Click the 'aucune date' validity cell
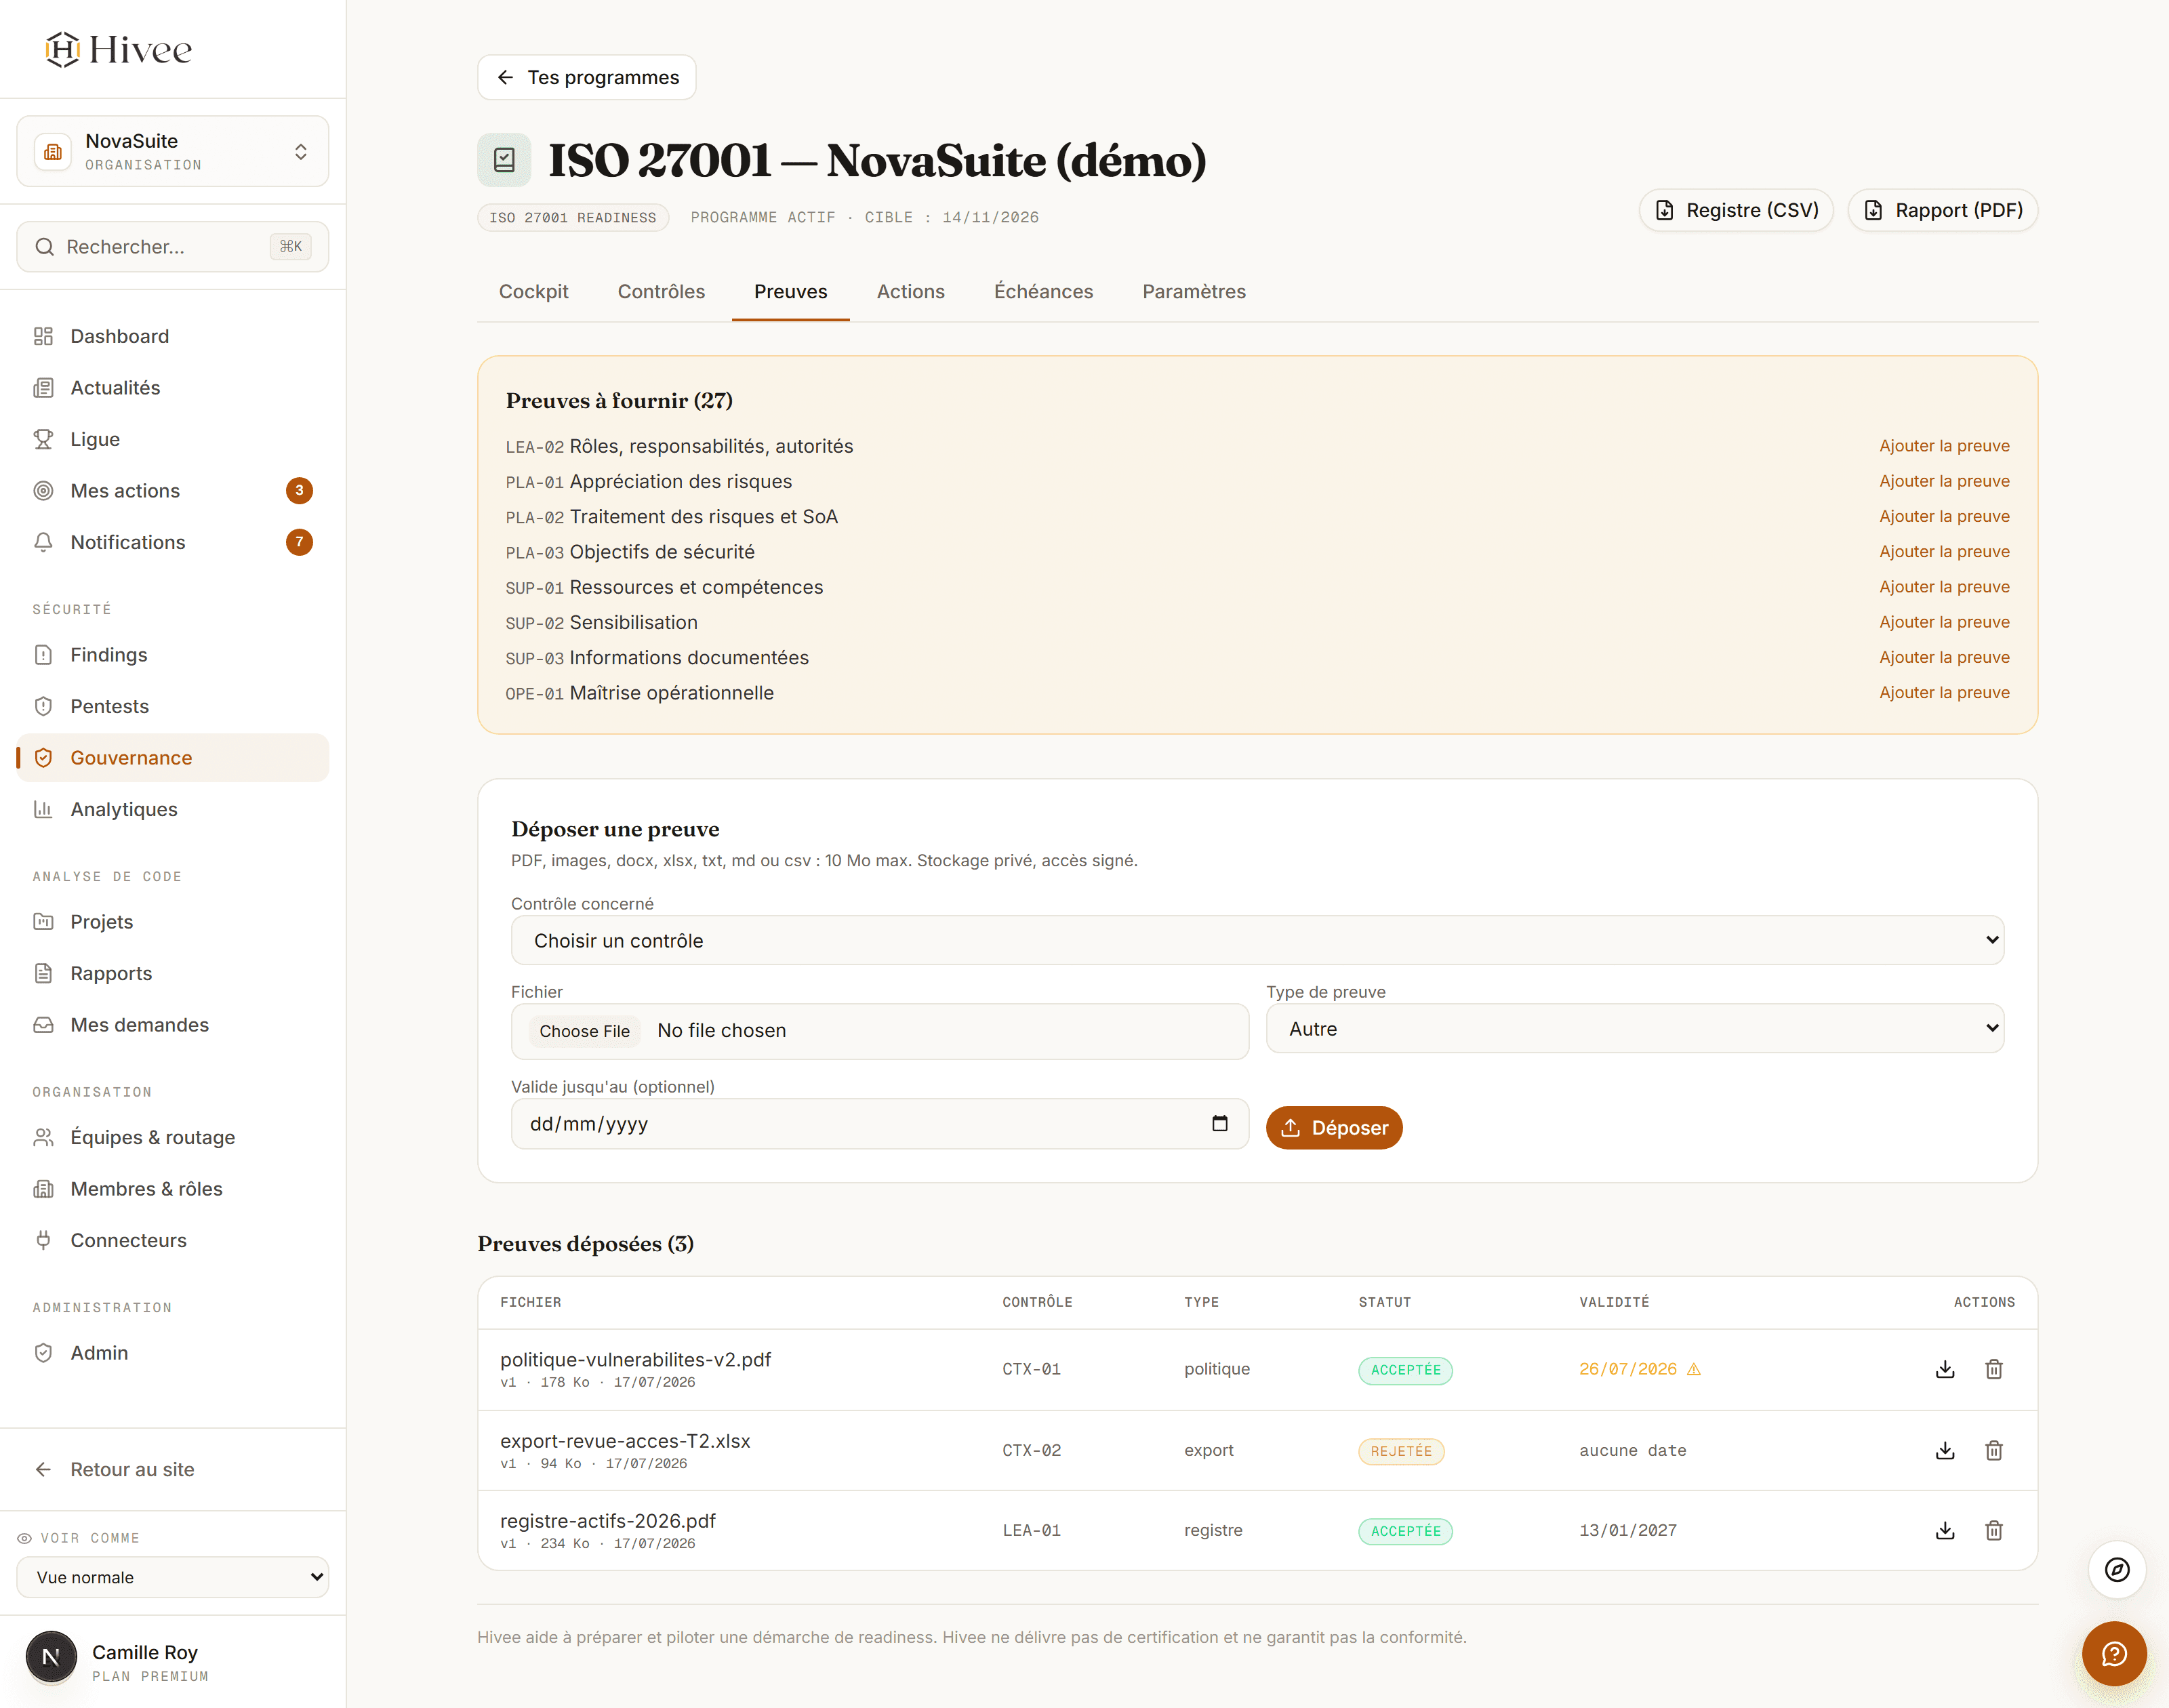2169x1708 pixels. tap(1632, 1450)
